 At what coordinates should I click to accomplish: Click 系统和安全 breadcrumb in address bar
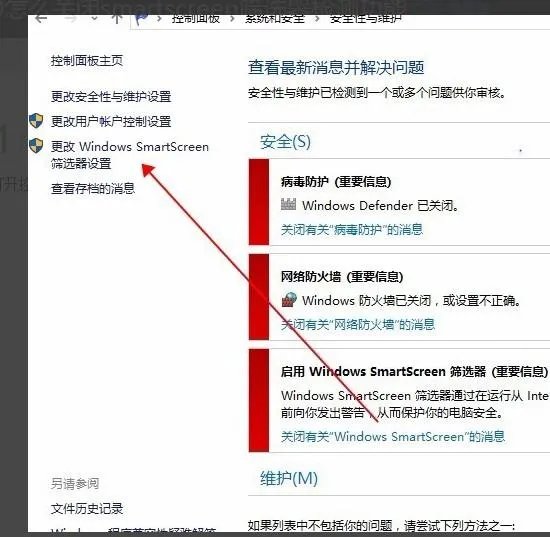pos(275,19)
